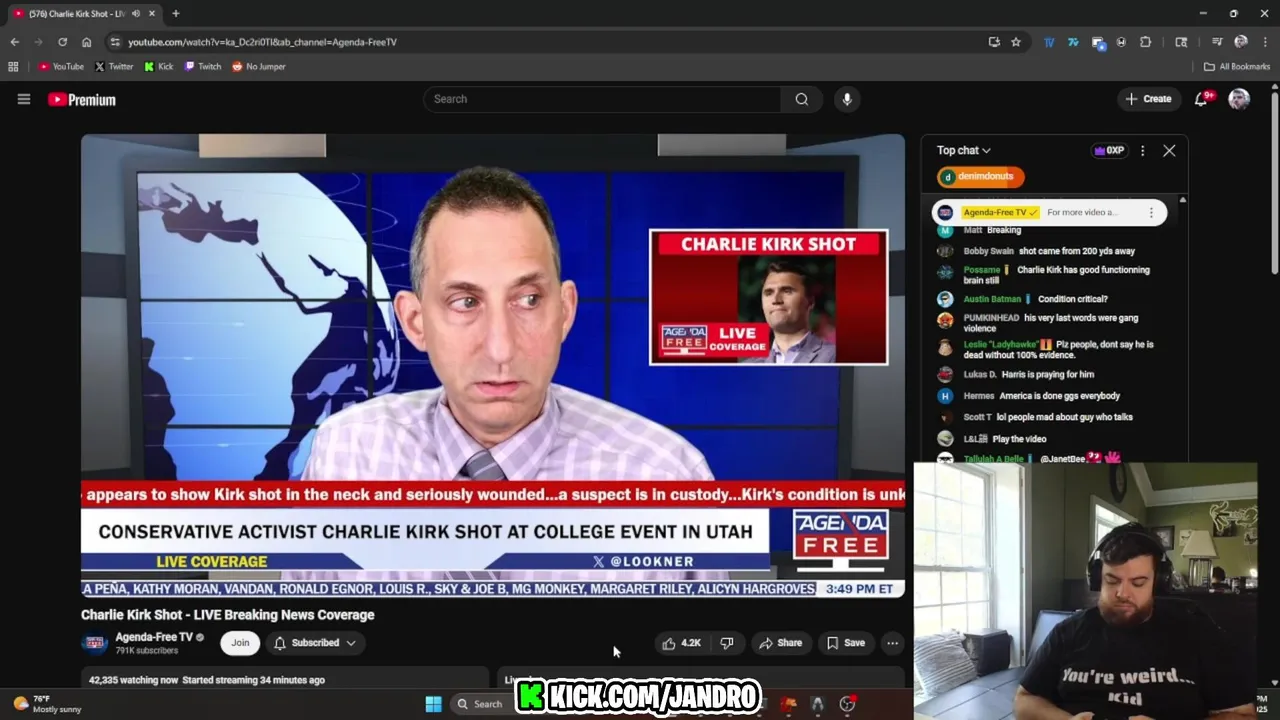Open the media controls music note

(x=1217, y=42)
